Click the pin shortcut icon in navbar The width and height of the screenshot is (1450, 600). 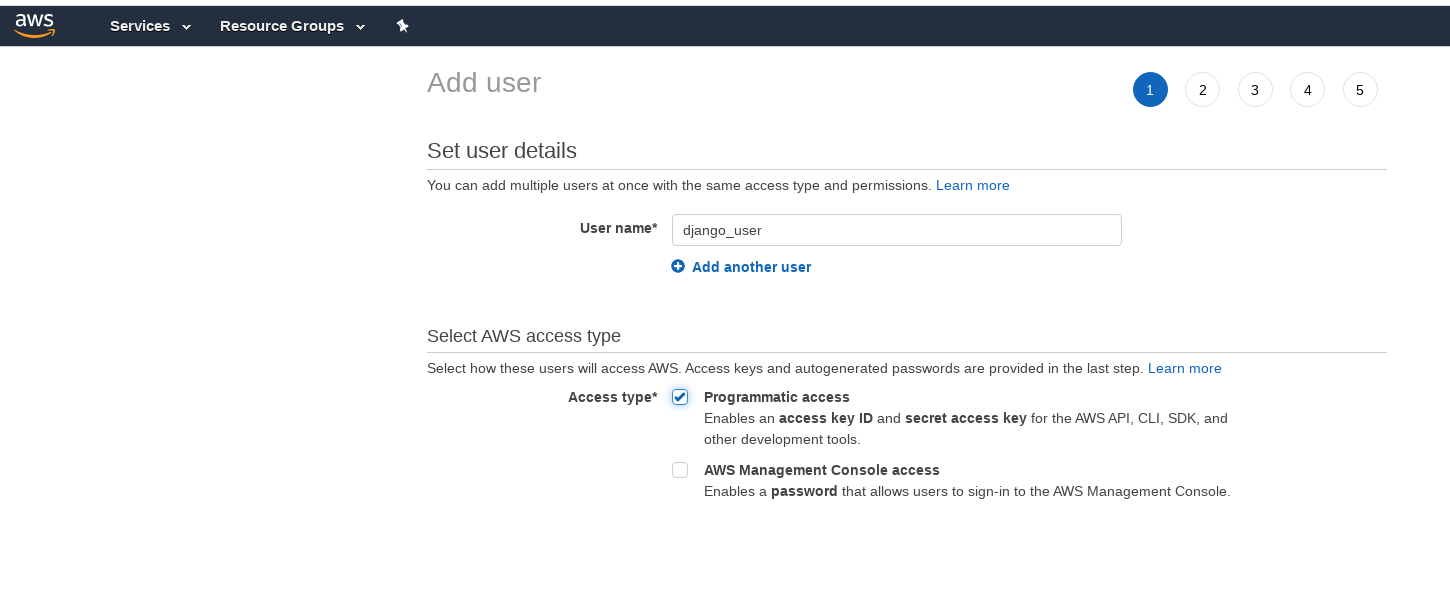402,26
